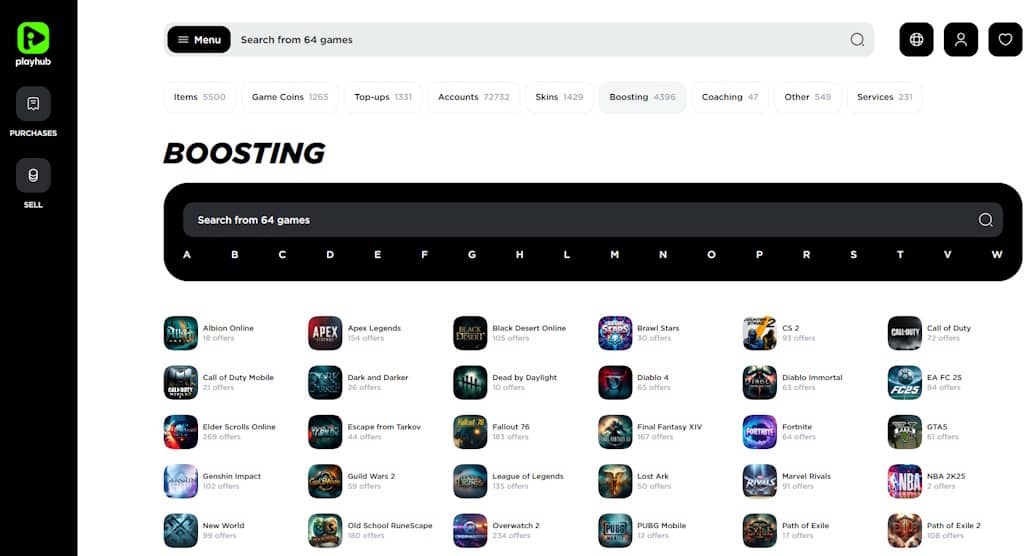Filter games by letter W
The image size is (1024, 556).
click(x=997, y=255)
